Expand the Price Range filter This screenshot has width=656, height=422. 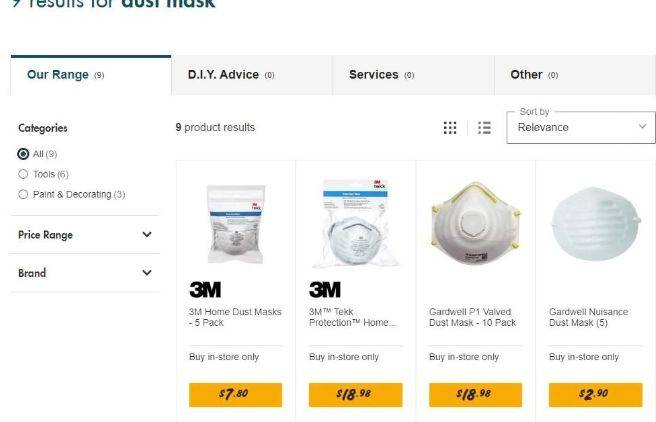pos(85,235)
